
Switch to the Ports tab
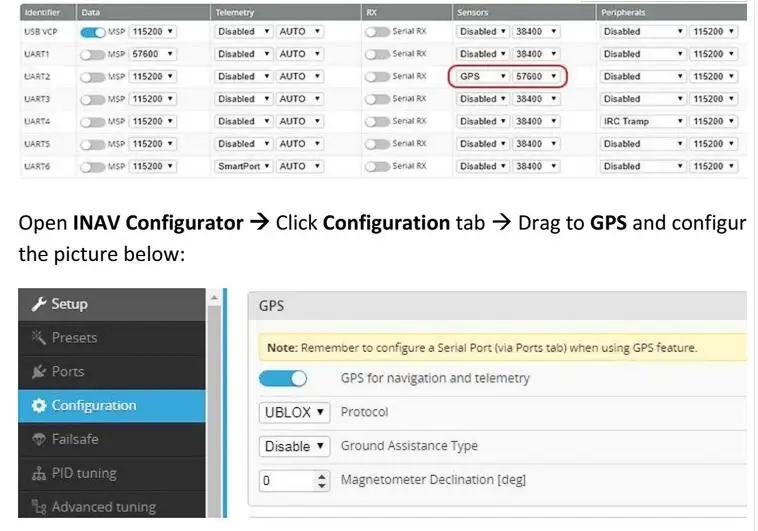112,371
